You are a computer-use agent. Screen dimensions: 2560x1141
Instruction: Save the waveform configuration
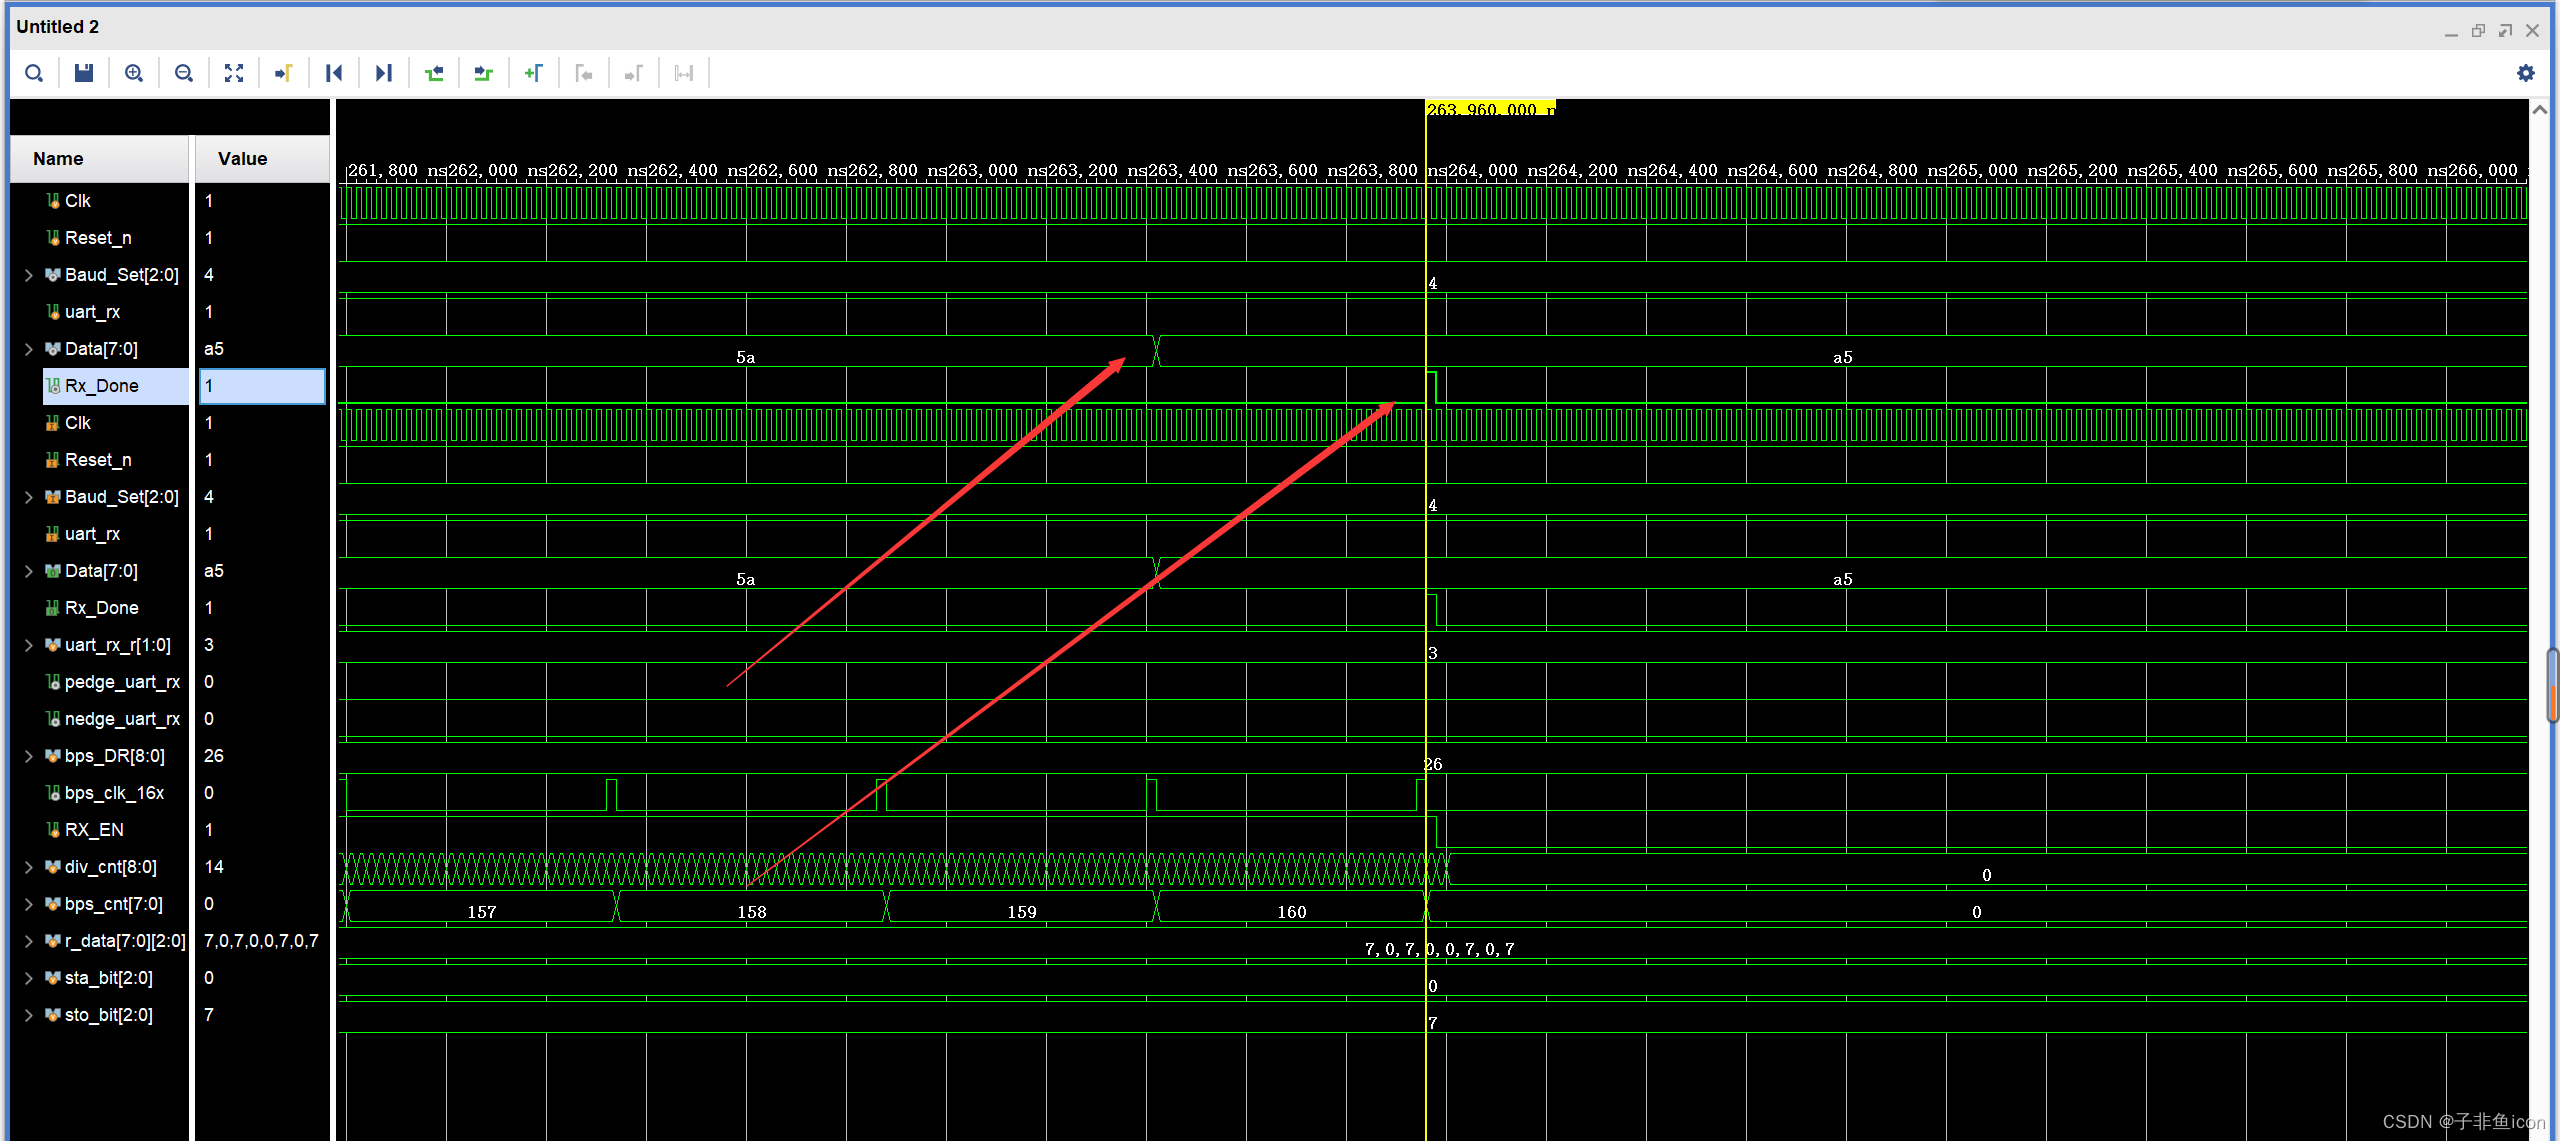click(x=84, y=73)
